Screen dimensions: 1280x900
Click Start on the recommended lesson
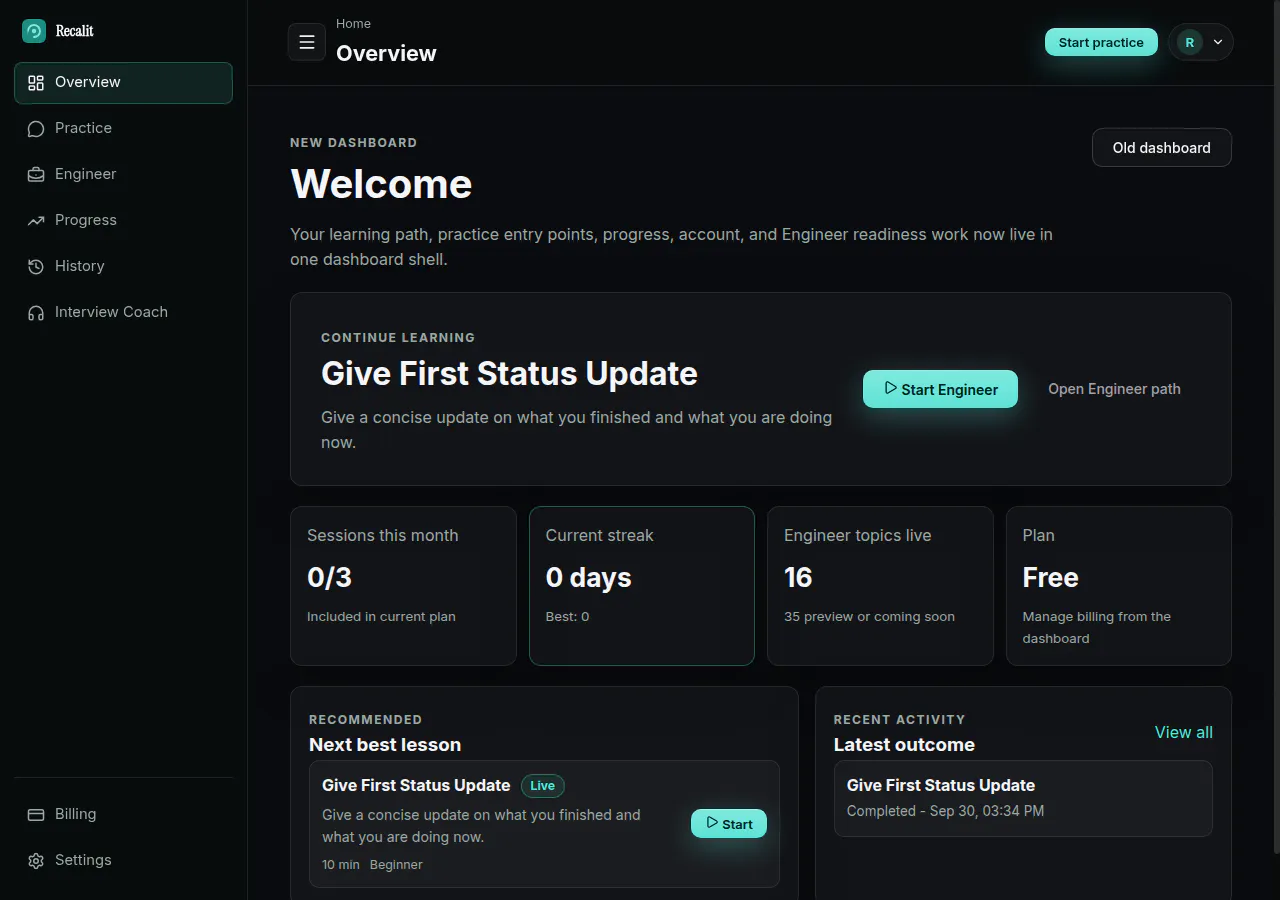[729, 824]
